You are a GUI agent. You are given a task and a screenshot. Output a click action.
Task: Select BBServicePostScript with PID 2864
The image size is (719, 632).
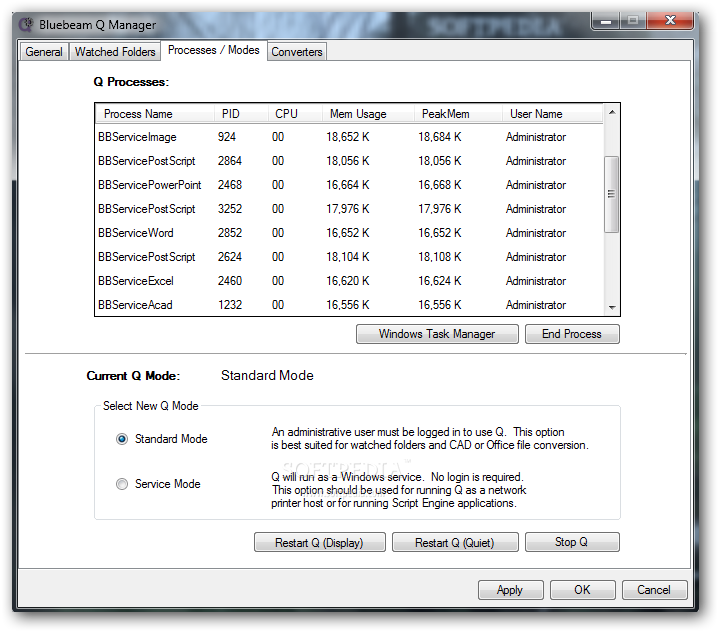coord(348,161)
